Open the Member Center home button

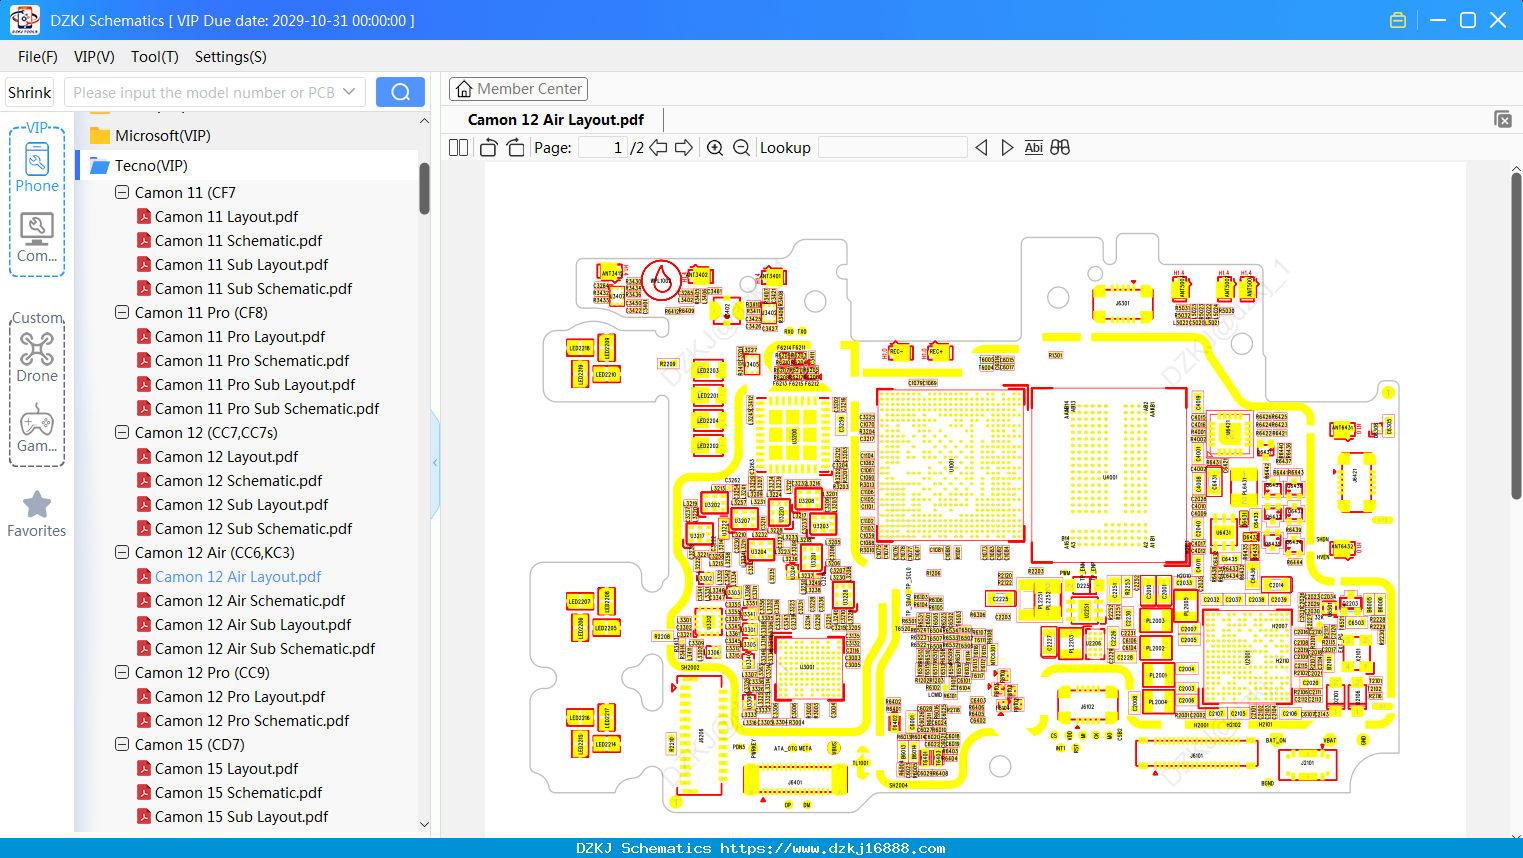[x=518, y=89]
